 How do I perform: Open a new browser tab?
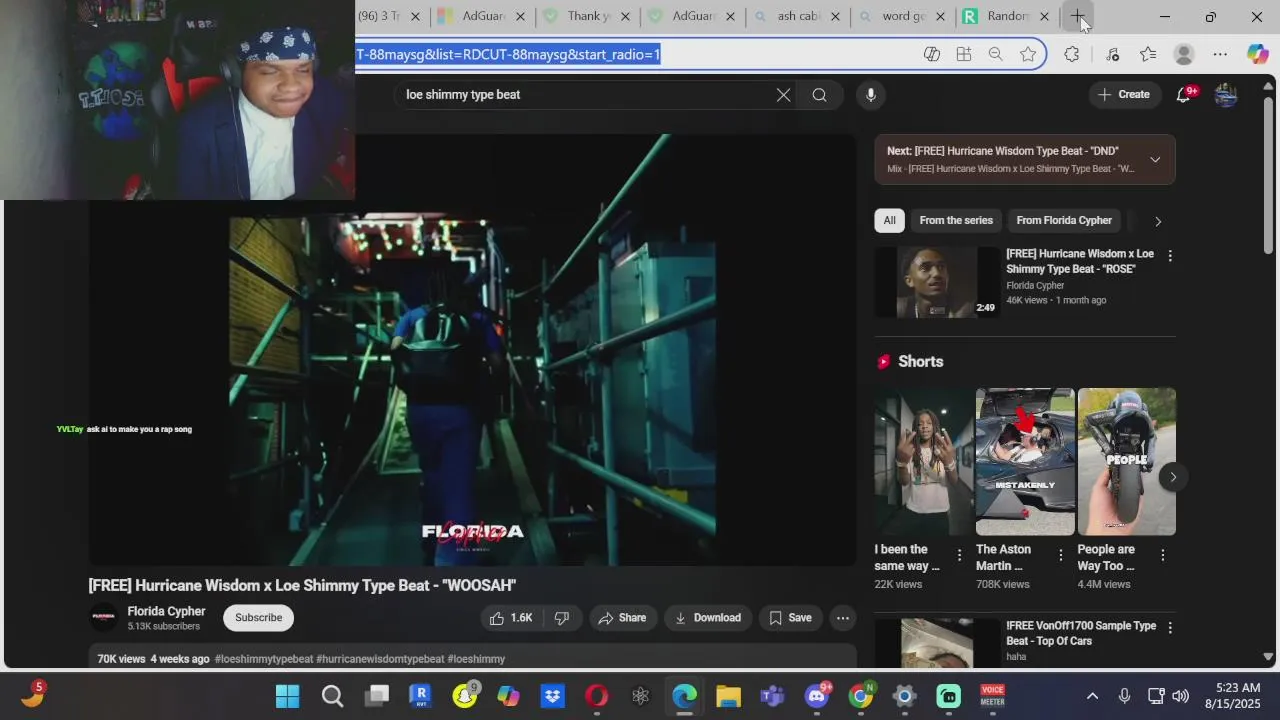pos(1078,17)
